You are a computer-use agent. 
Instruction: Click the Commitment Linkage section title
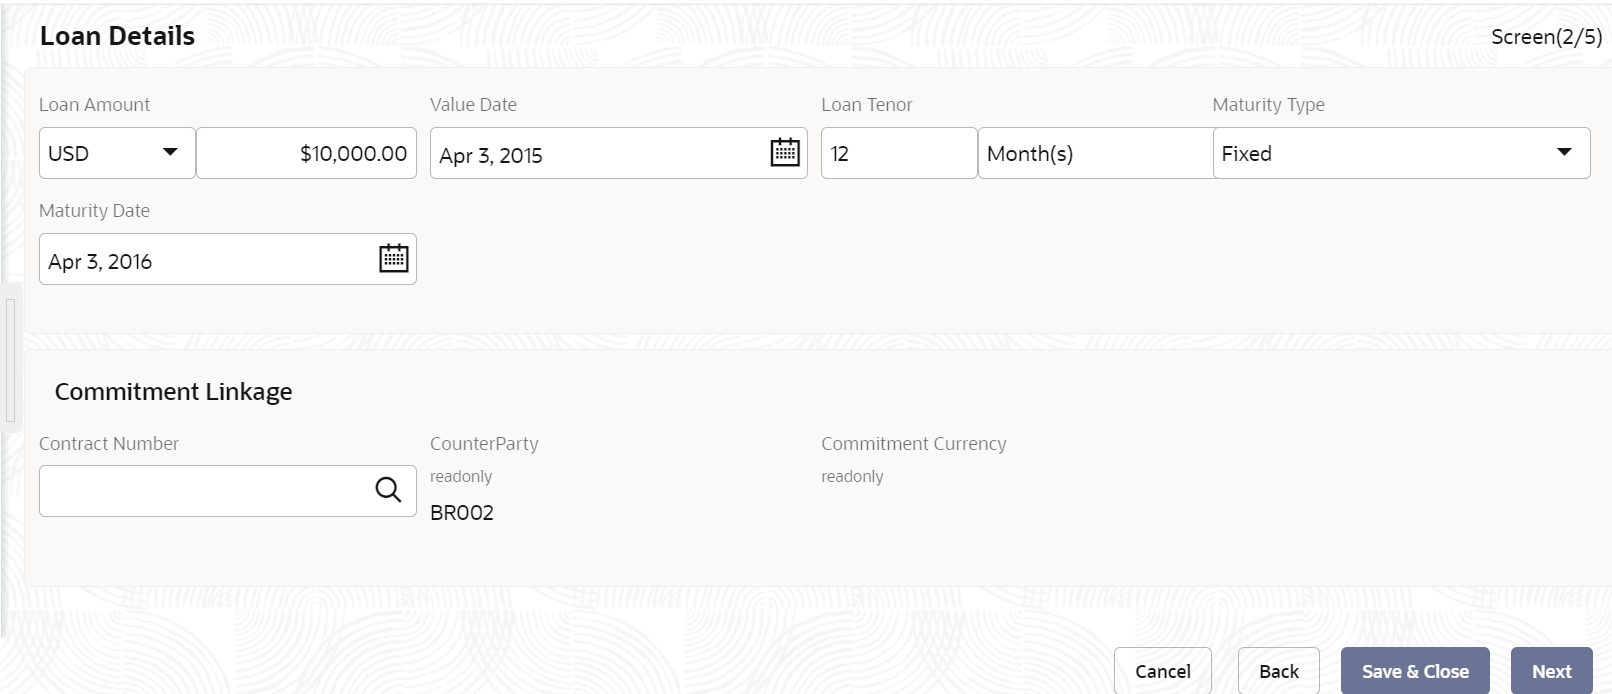pyautogui.click(x=173, y=391)
